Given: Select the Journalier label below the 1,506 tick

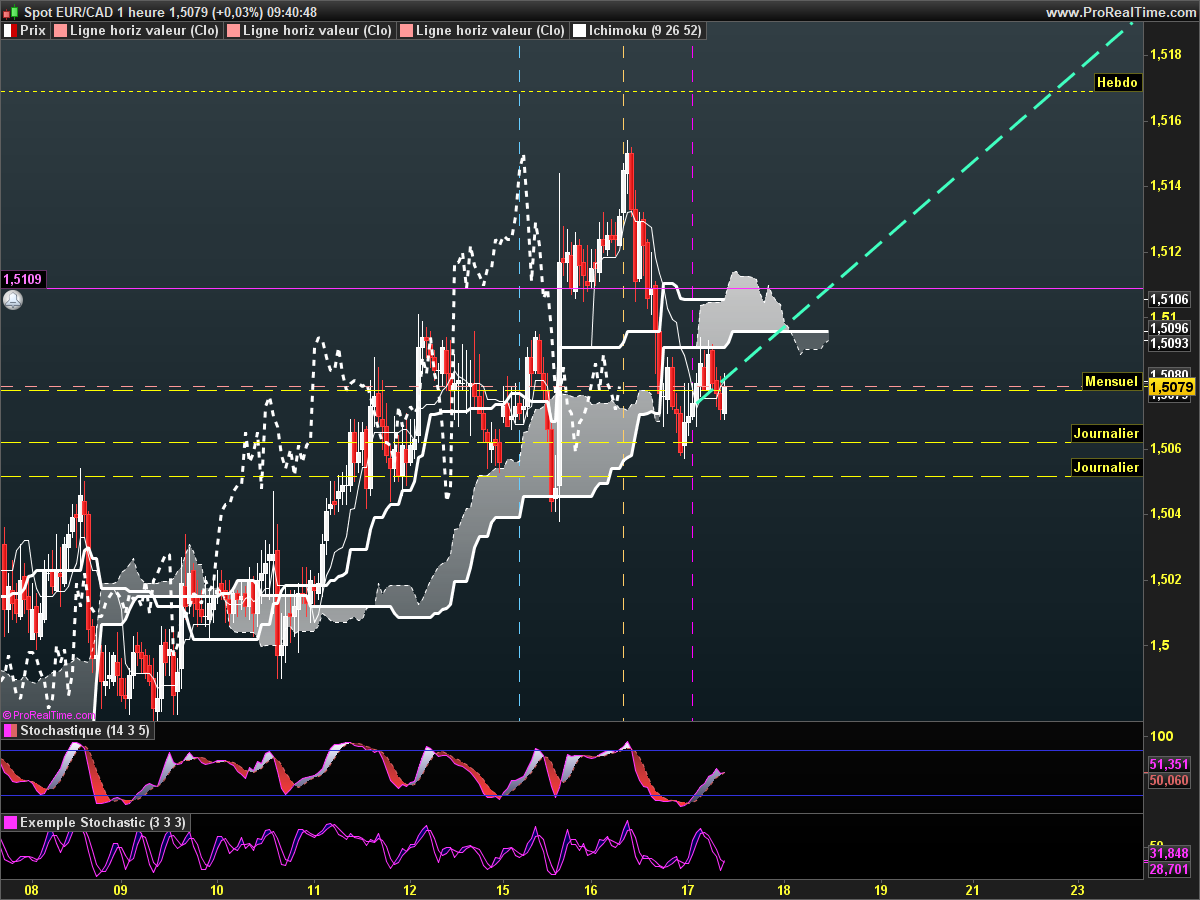Looking at the screenshot, I should pyautogui.click(x=1106, y=467).
